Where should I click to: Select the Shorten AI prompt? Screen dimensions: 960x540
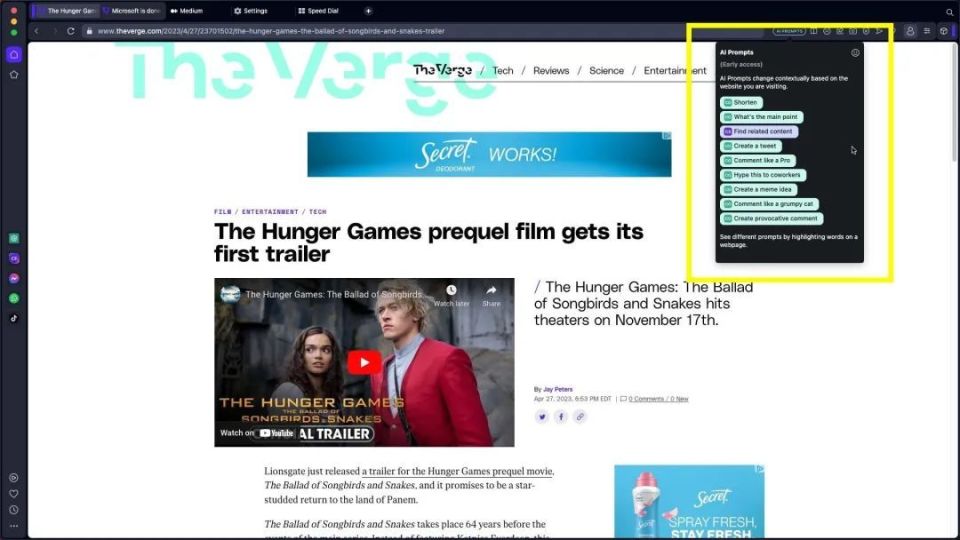741,102
